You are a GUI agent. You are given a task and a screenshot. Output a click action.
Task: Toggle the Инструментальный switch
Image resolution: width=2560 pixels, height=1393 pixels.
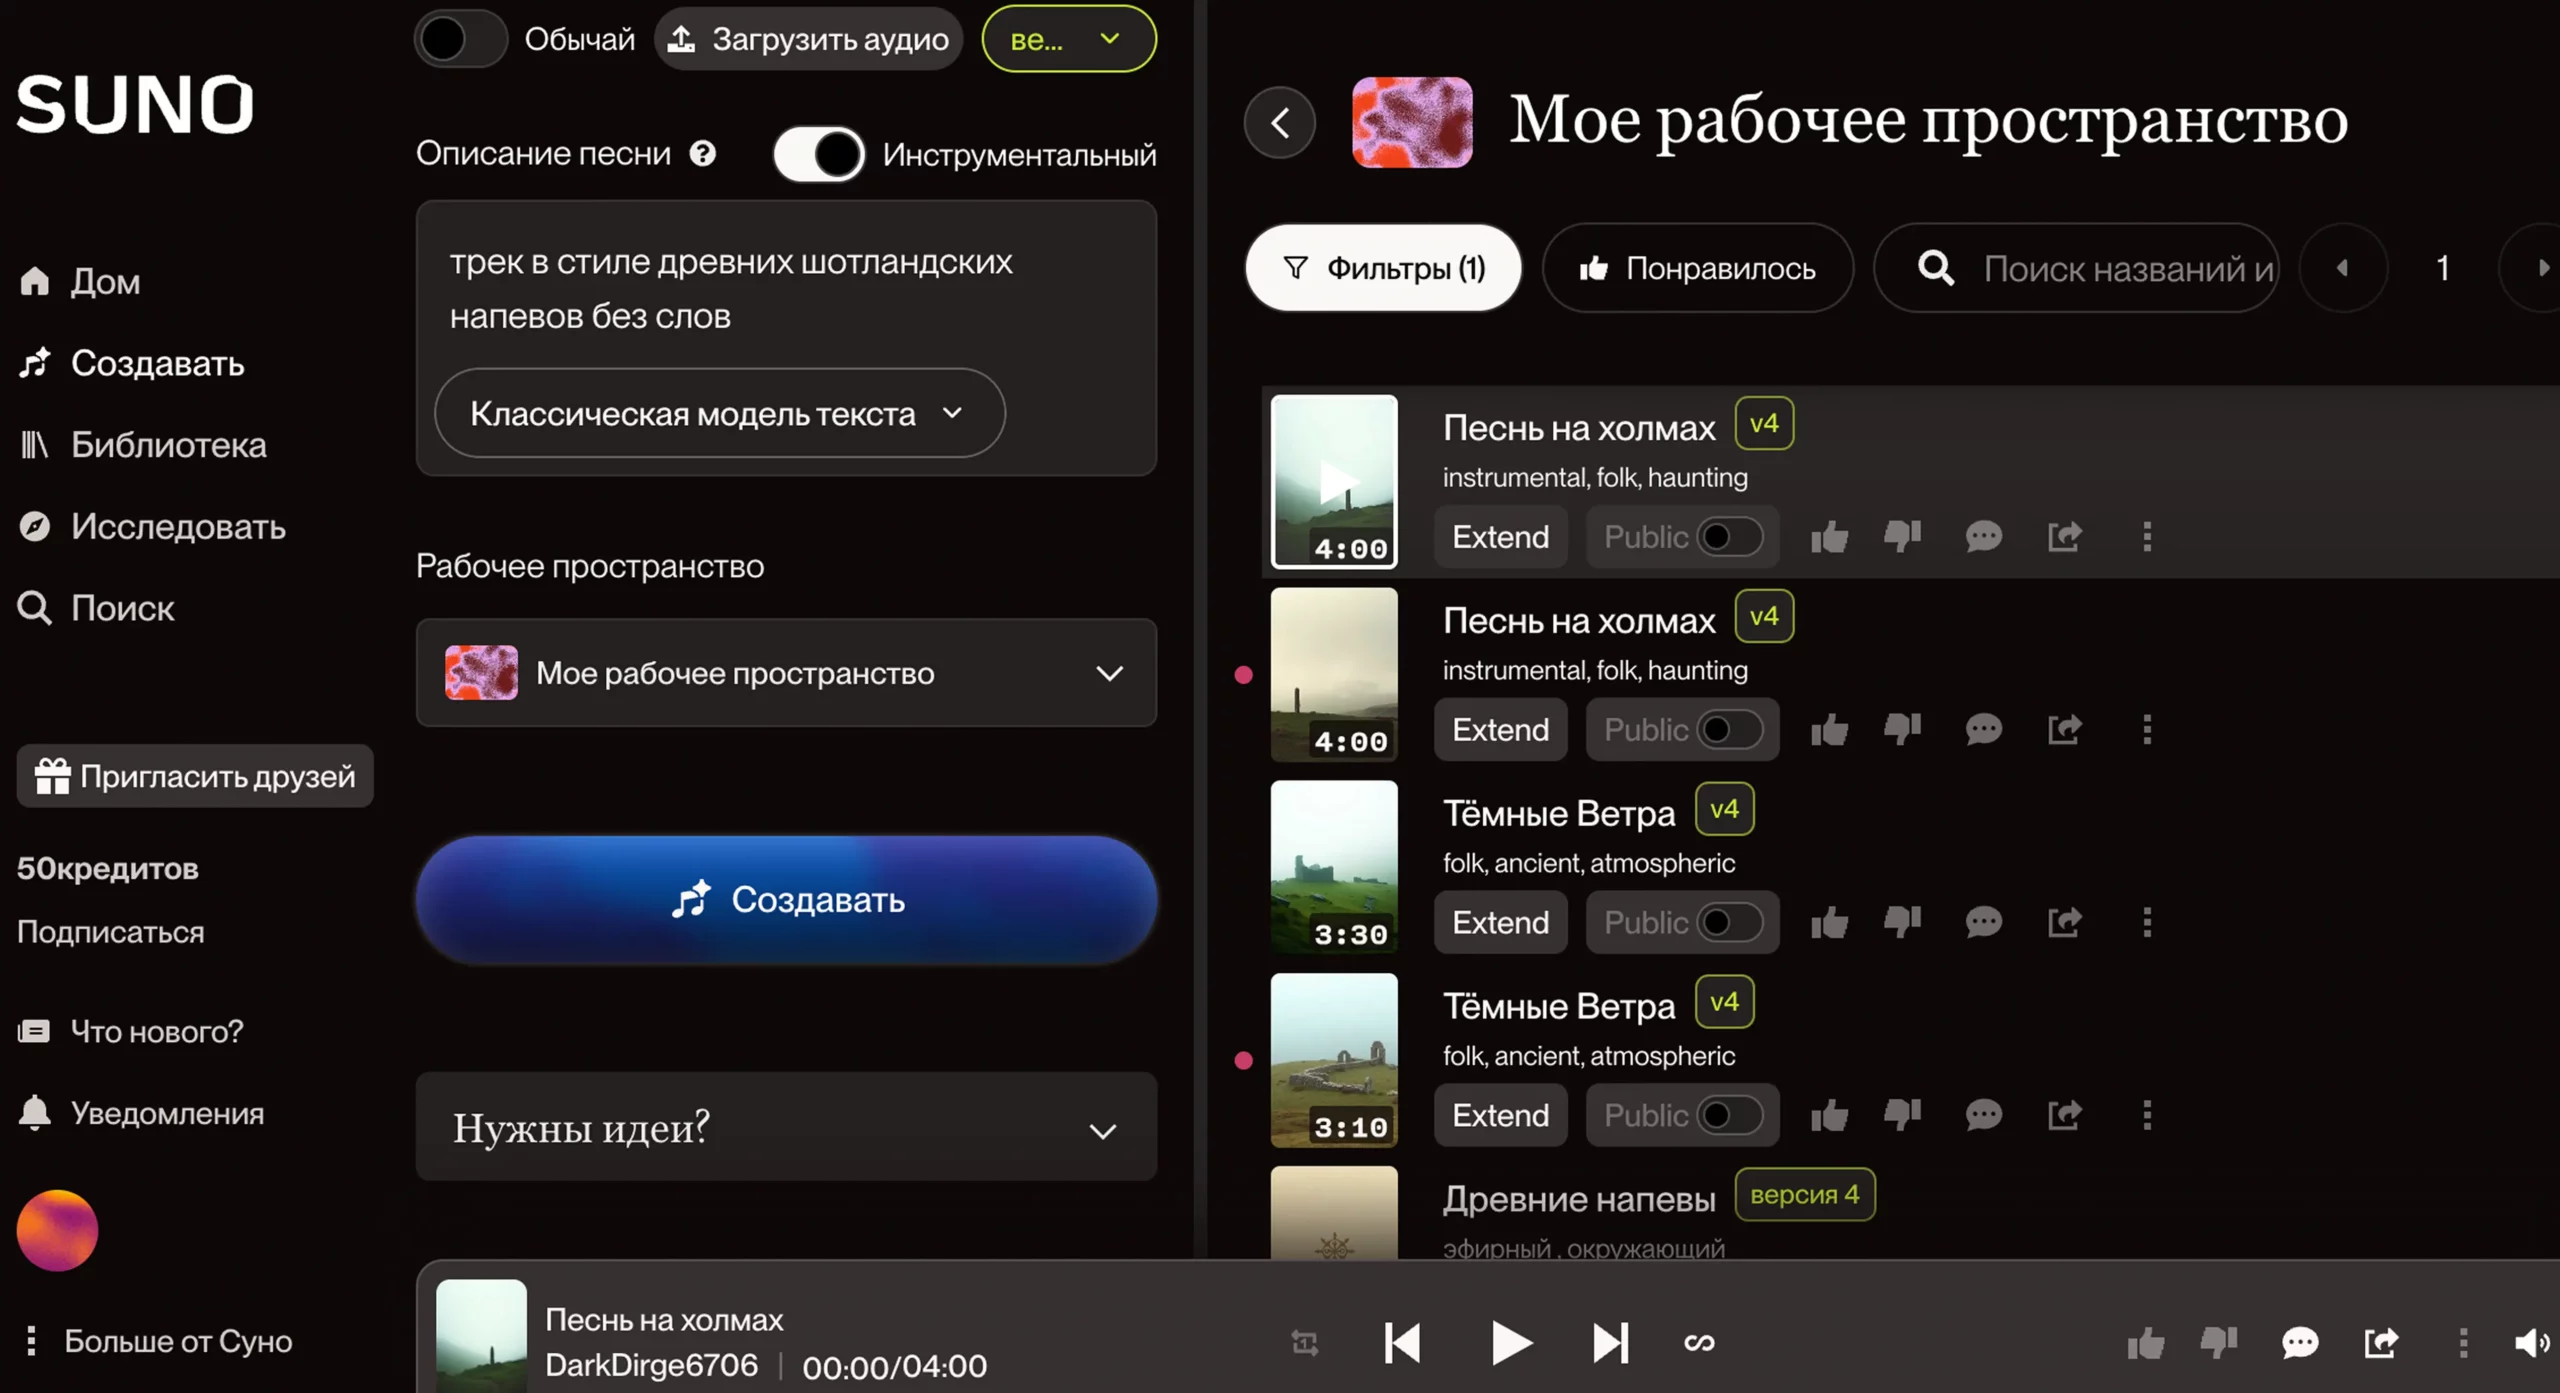(818, 154)
